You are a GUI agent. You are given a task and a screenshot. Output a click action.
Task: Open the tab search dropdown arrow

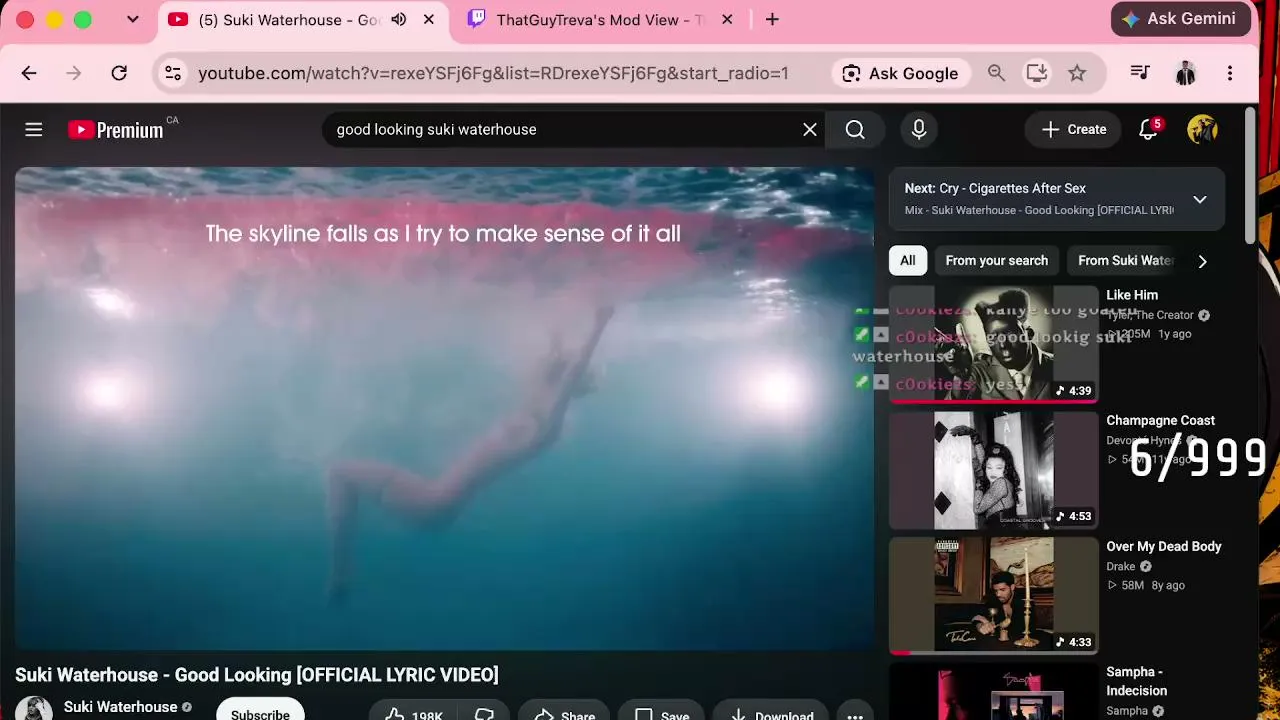click(x=132, y=19)
